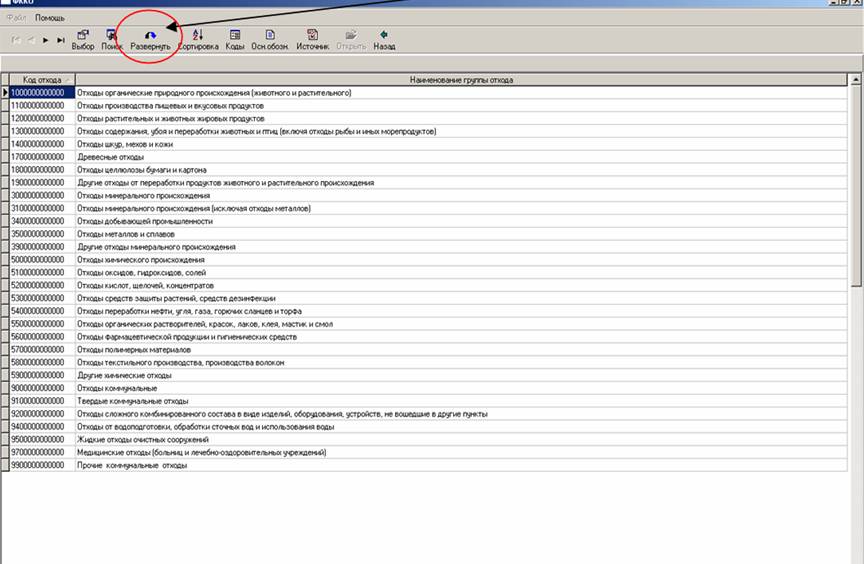The width and height of the screenshot is (864, 564).
Task: Open Осн.обозн. from the toolbar
Action: (270, 38)
